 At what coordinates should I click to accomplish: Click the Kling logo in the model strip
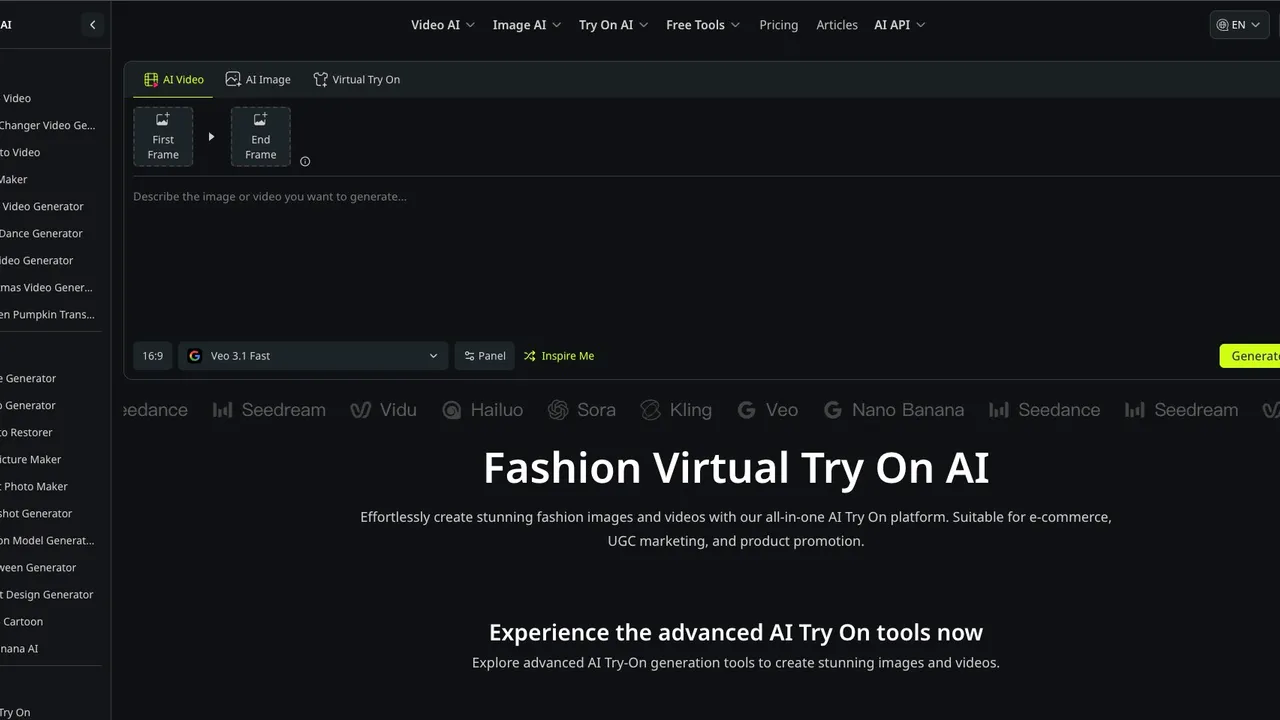tap(676, 410)
